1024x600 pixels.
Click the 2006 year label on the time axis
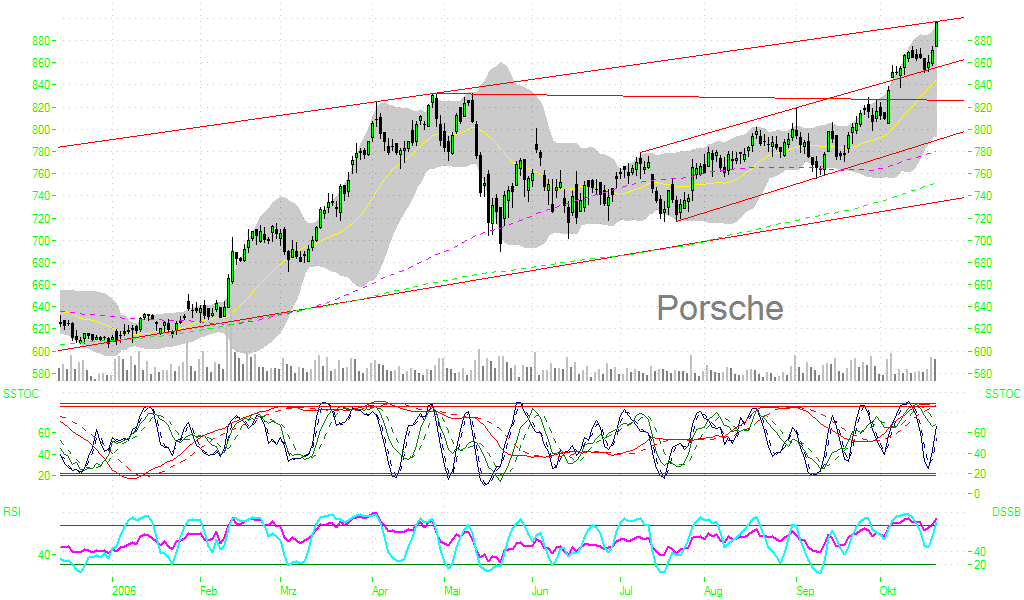124,591
